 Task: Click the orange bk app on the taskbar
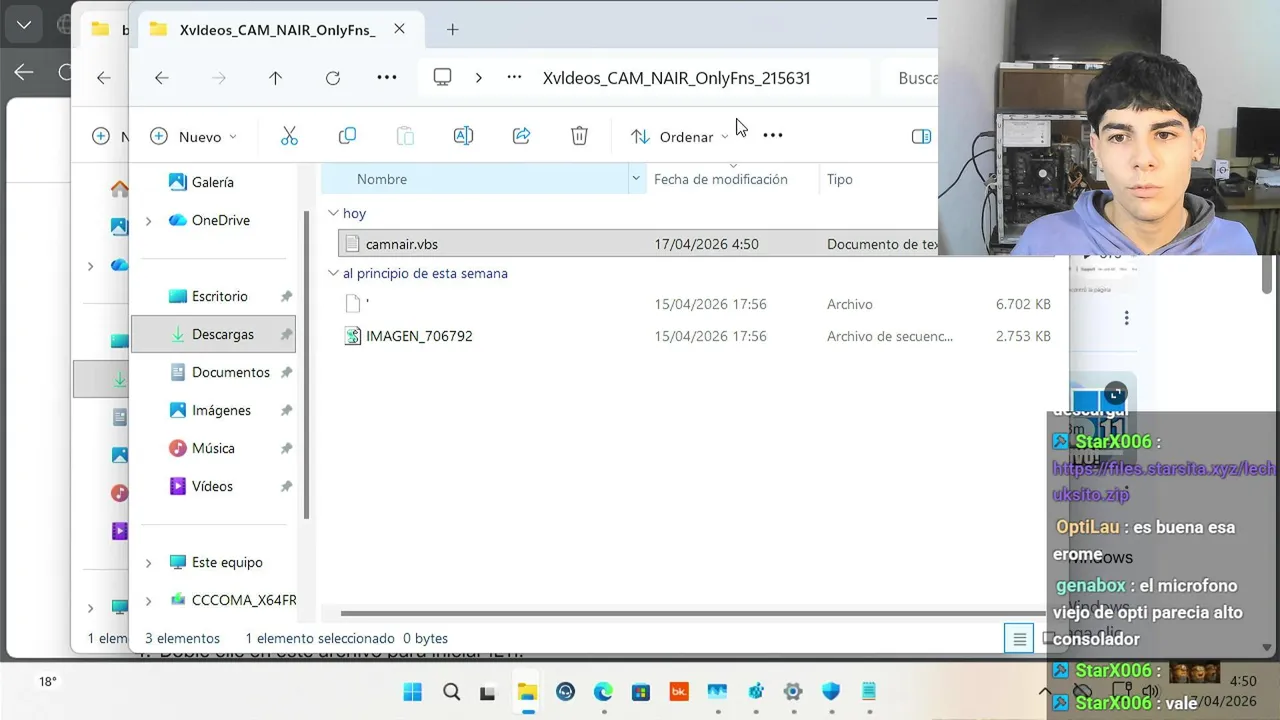[679, 692]
